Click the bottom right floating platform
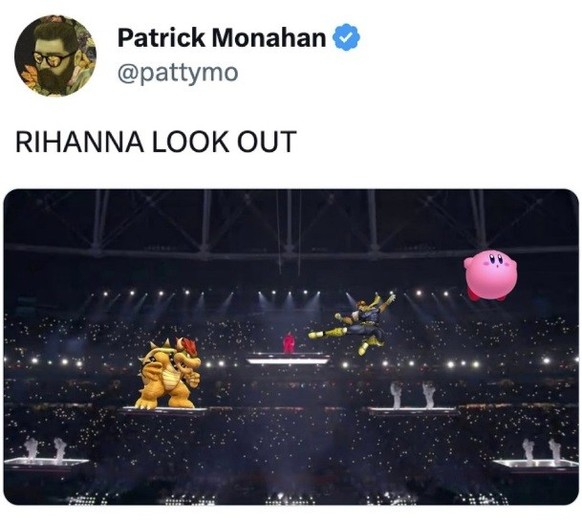This screenshot has height=523, width=582. [x=536, y=465]
